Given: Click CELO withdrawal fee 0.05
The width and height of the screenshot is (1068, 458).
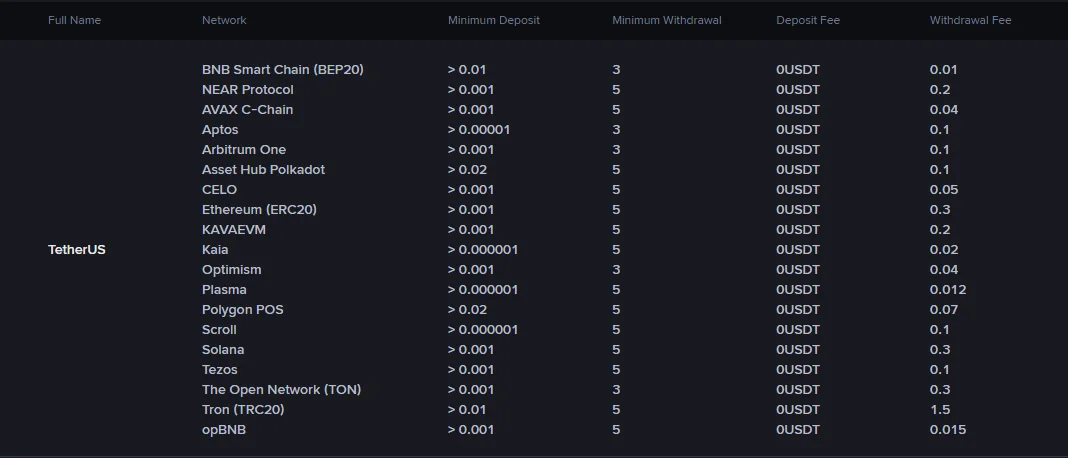Looking at the screenshot, I should point(944,189).
